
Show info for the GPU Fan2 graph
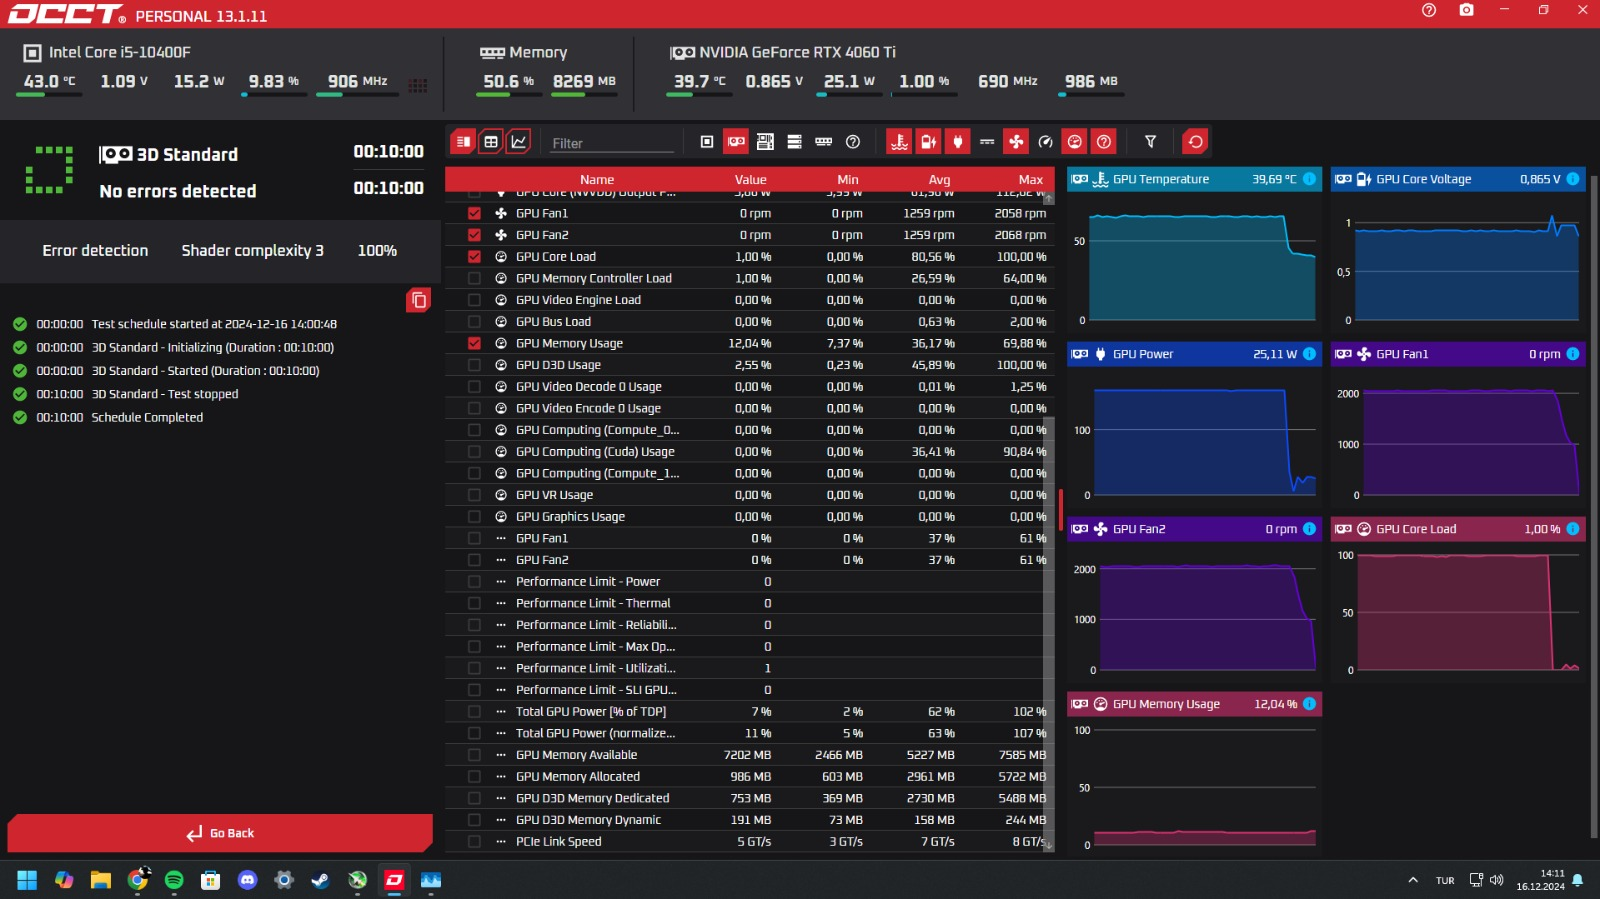(1309, 529)
